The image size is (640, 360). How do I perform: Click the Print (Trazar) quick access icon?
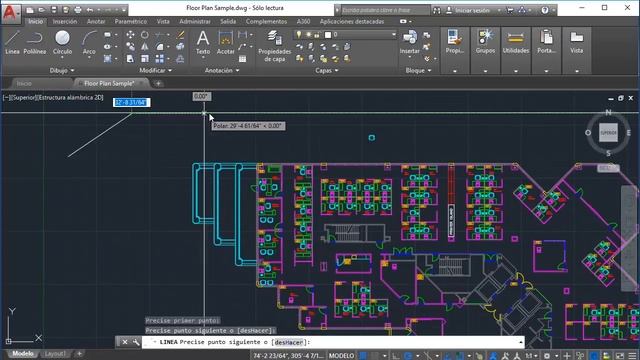(x=78, y=10)
